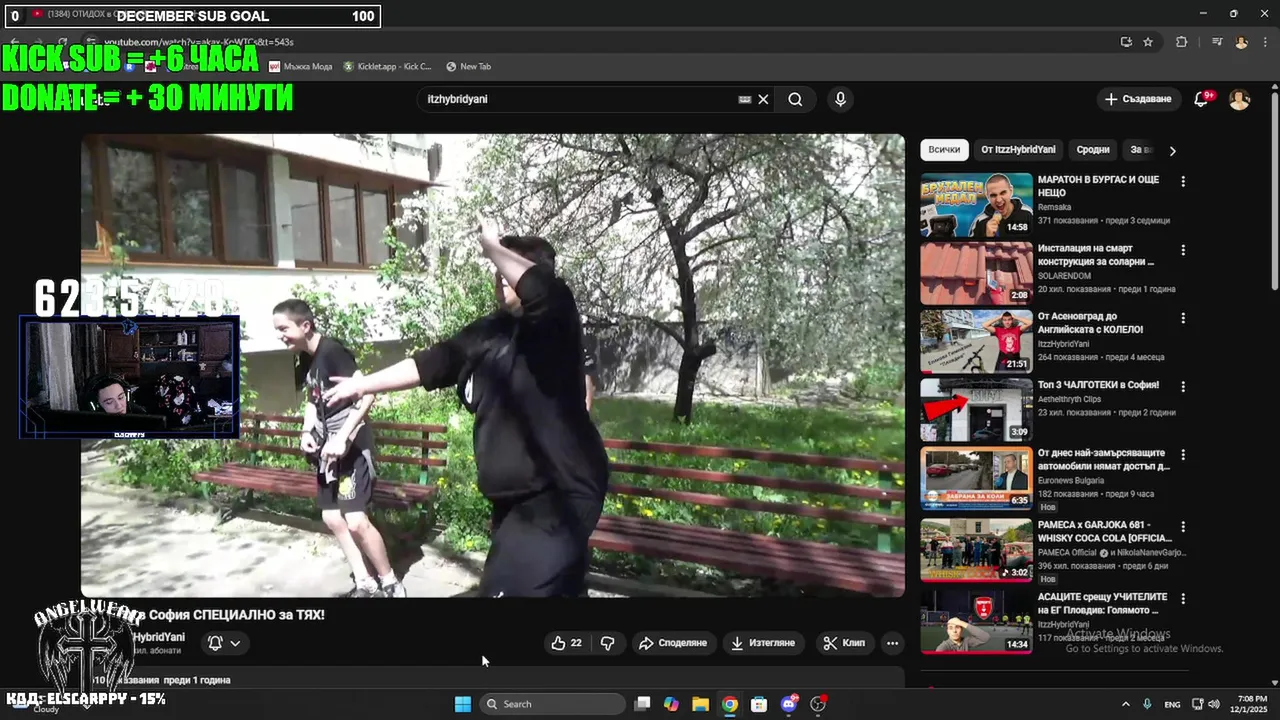The width and height of the screenshot is (1280, 720).
Task: Open От днес най-замърсяващите автомобили thumbnail
Action: [x=976, y=477]
